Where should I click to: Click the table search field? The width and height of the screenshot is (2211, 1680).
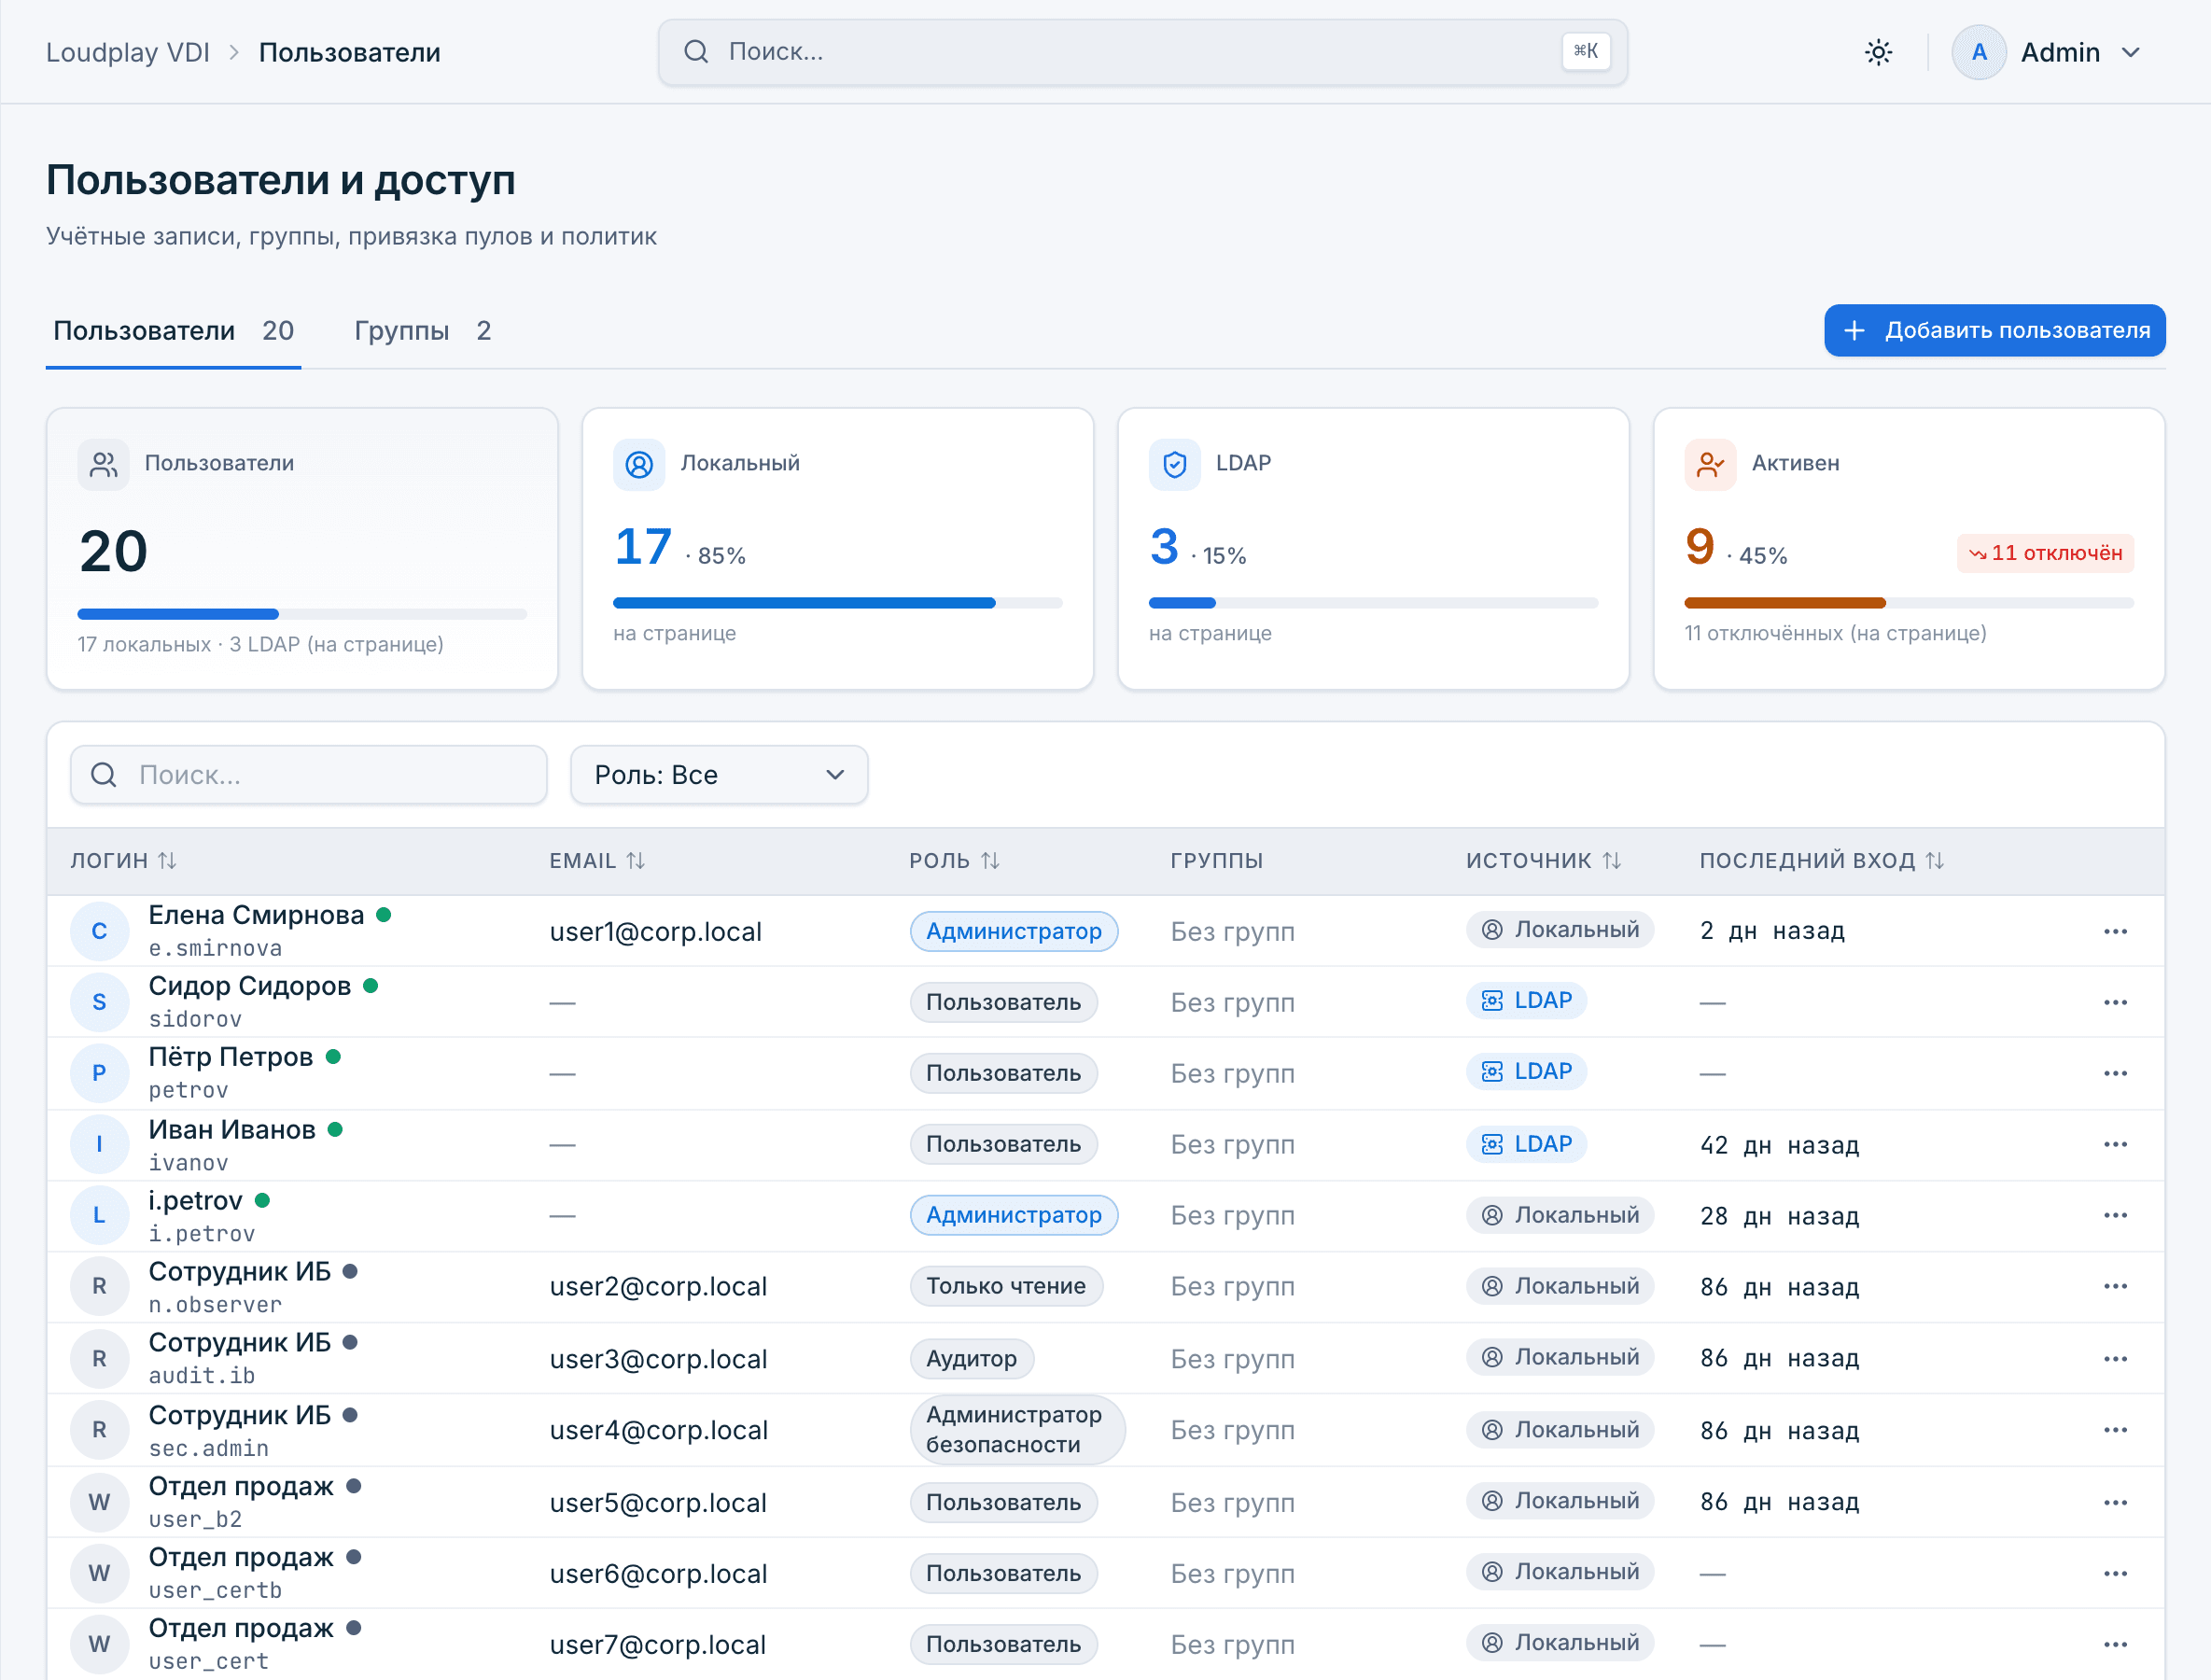[x=308, y=775]
